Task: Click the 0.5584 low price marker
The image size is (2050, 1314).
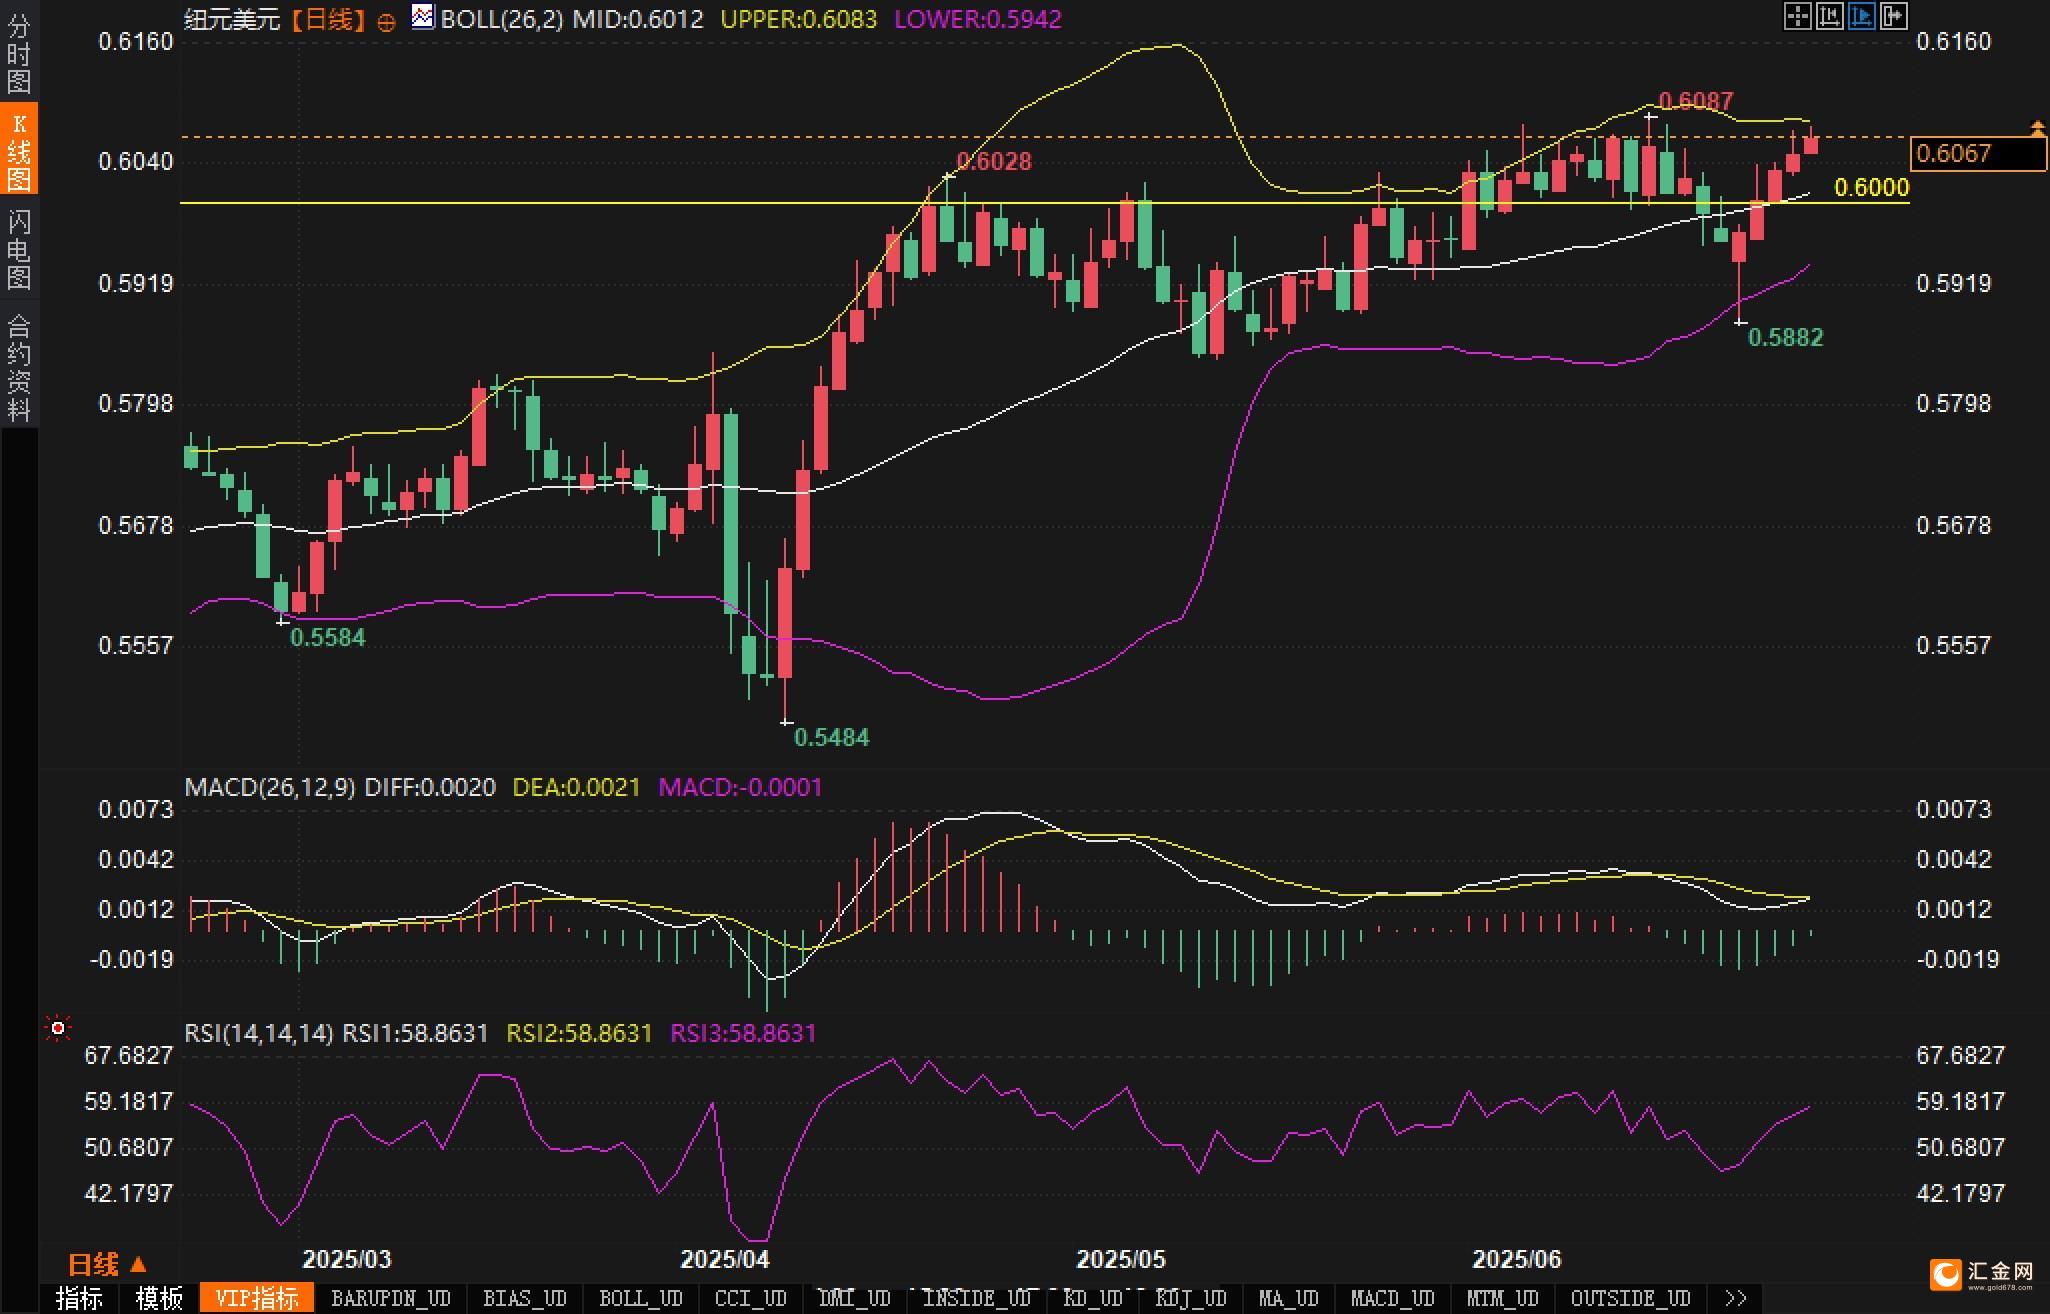Action: pos(327,637)
